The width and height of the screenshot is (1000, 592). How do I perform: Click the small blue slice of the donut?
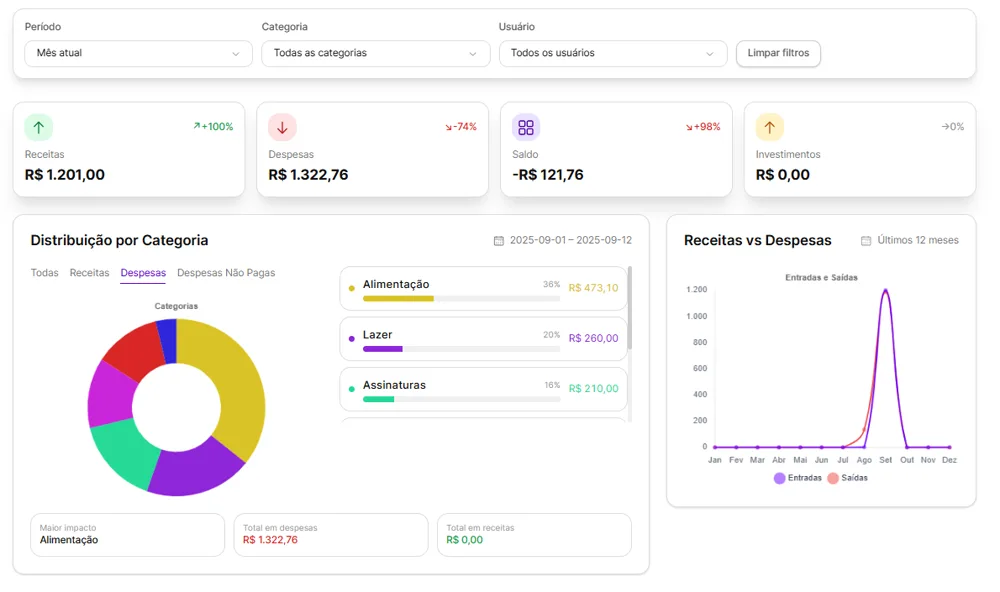tap(168, 340)
